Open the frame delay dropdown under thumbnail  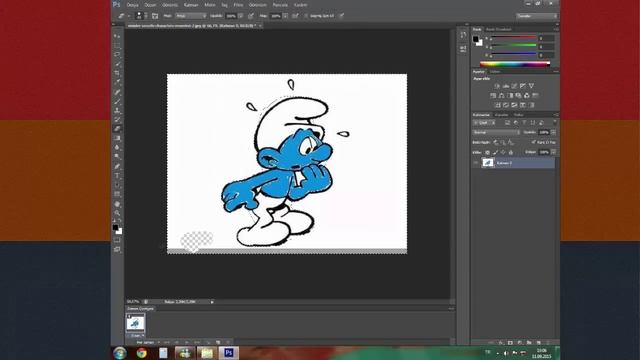(x=136, y=336)
